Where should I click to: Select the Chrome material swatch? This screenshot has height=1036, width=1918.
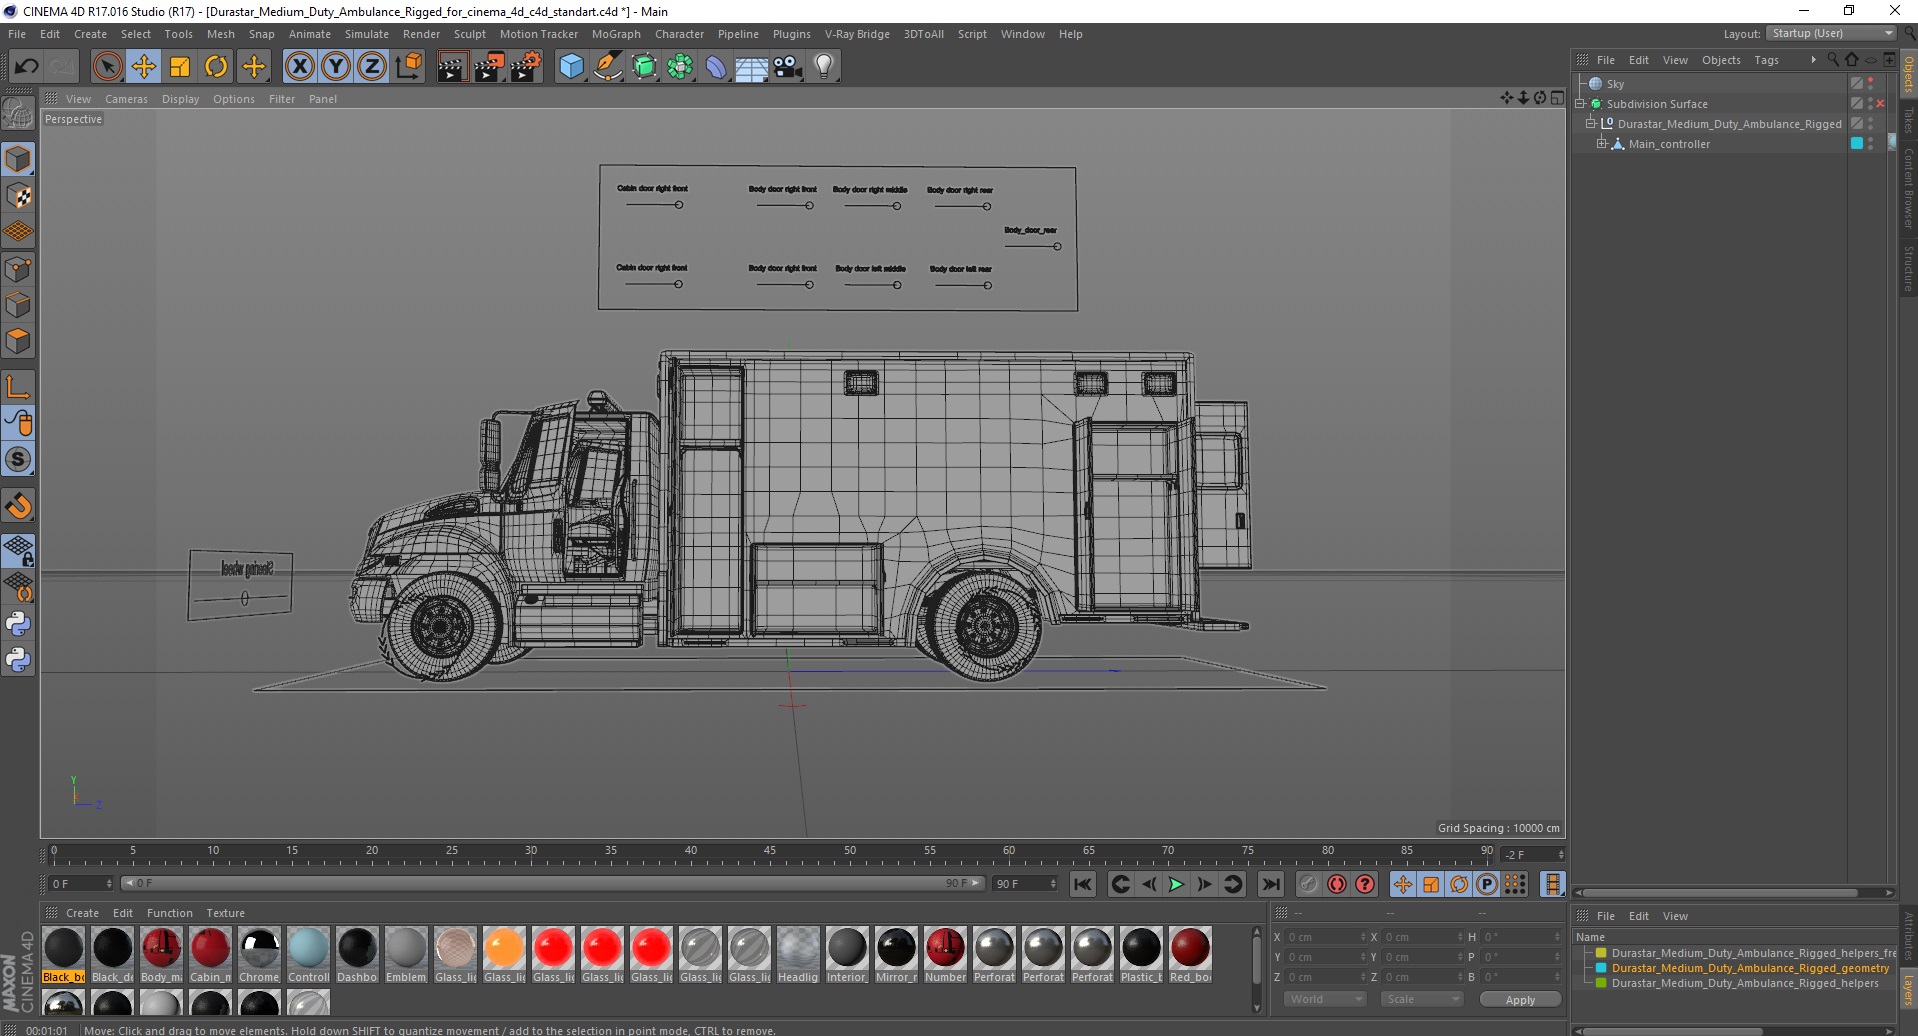point(260,955)
